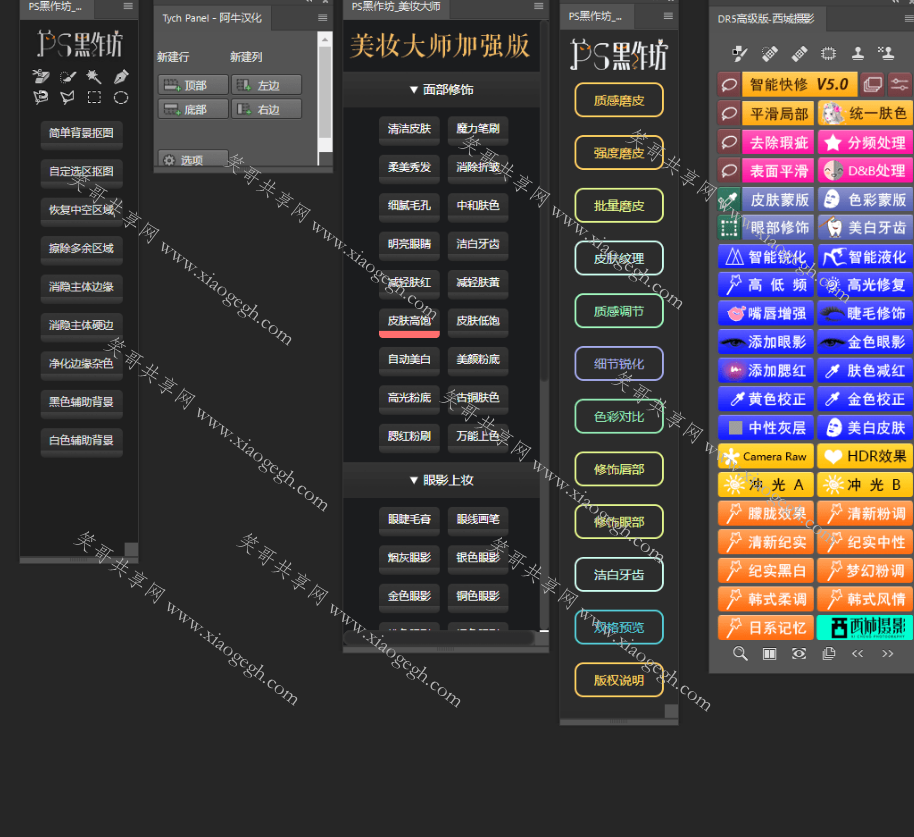Select the pattern stamp icon in DR5 panel
The image size is (914, 837).
pyautogui.click(x=887, y=54)
